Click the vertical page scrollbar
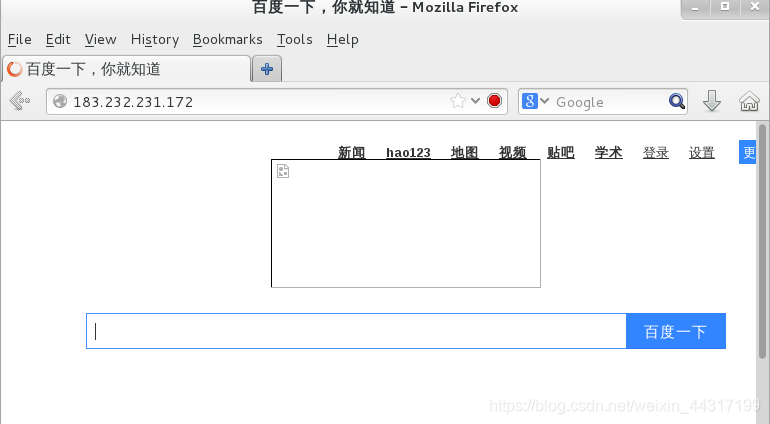This screenshot has width=770, height=424. [762, 241]
